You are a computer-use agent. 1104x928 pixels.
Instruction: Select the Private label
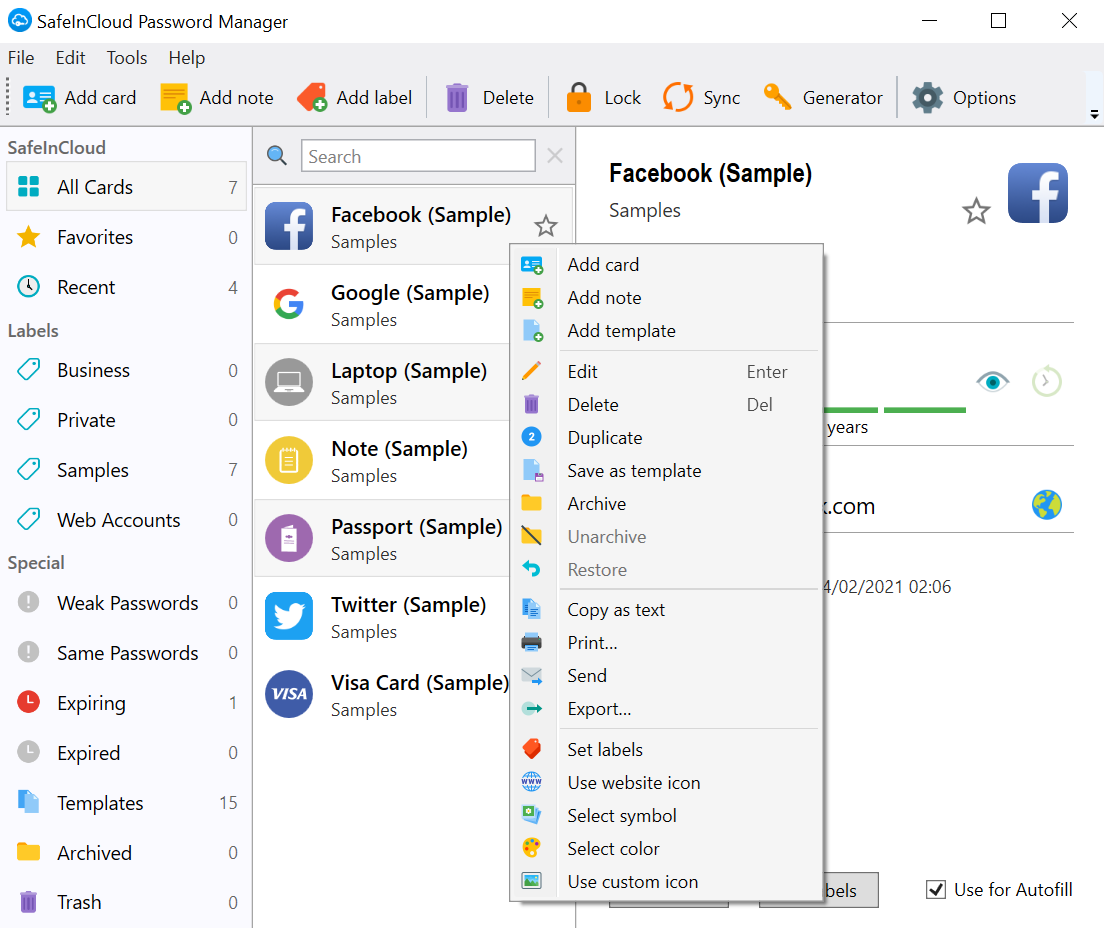click(127, 420)
